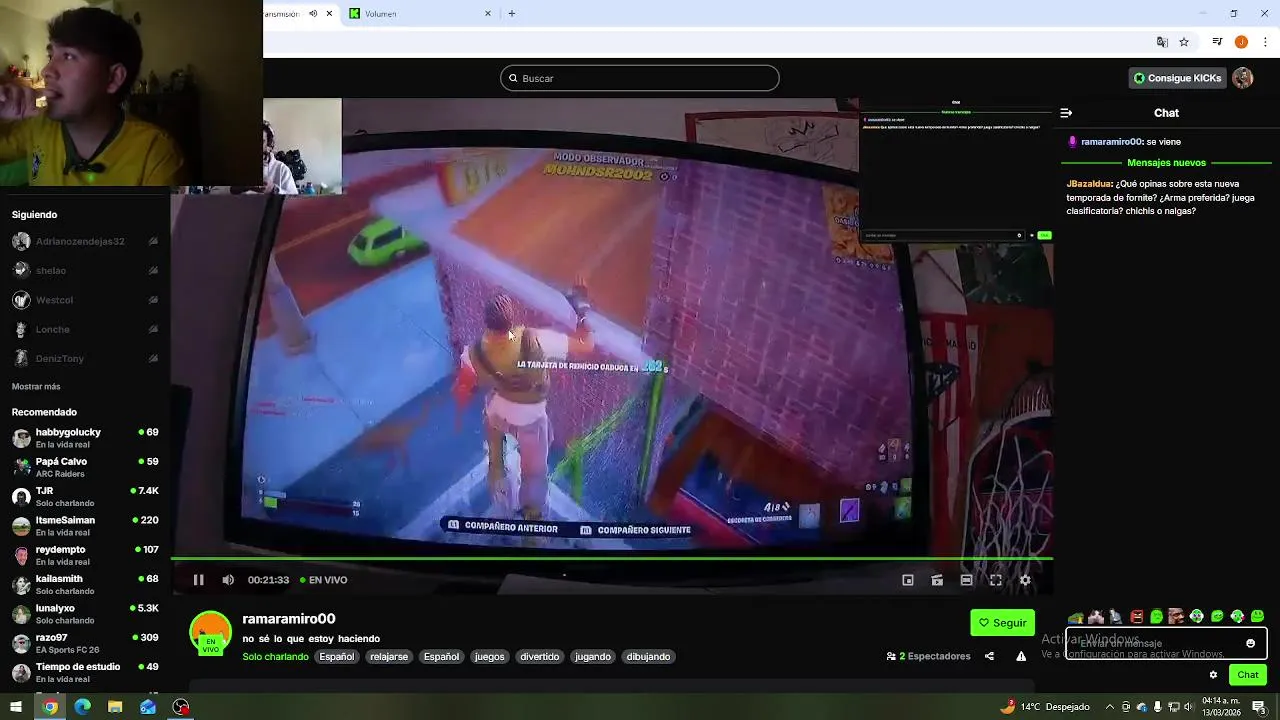This screenshot has height=720, width=1280.
Task: Close the Volumen browser tab
Action: 488,14
